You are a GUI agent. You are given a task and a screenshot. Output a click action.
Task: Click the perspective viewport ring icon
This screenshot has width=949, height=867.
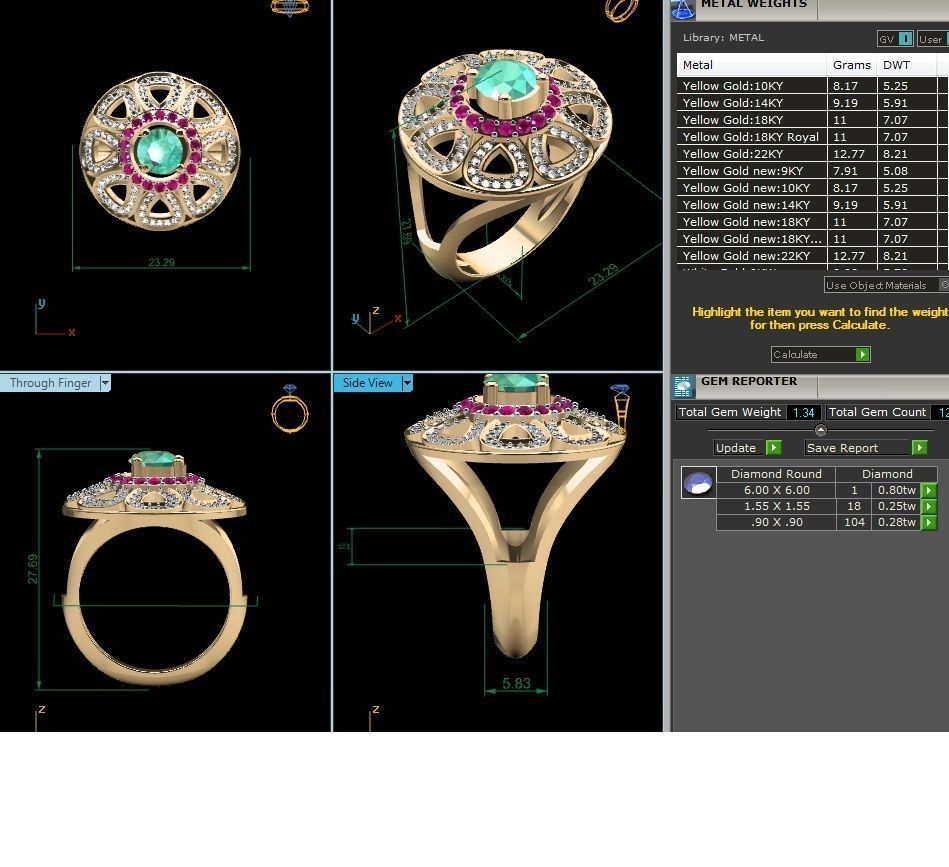point(622,10)
